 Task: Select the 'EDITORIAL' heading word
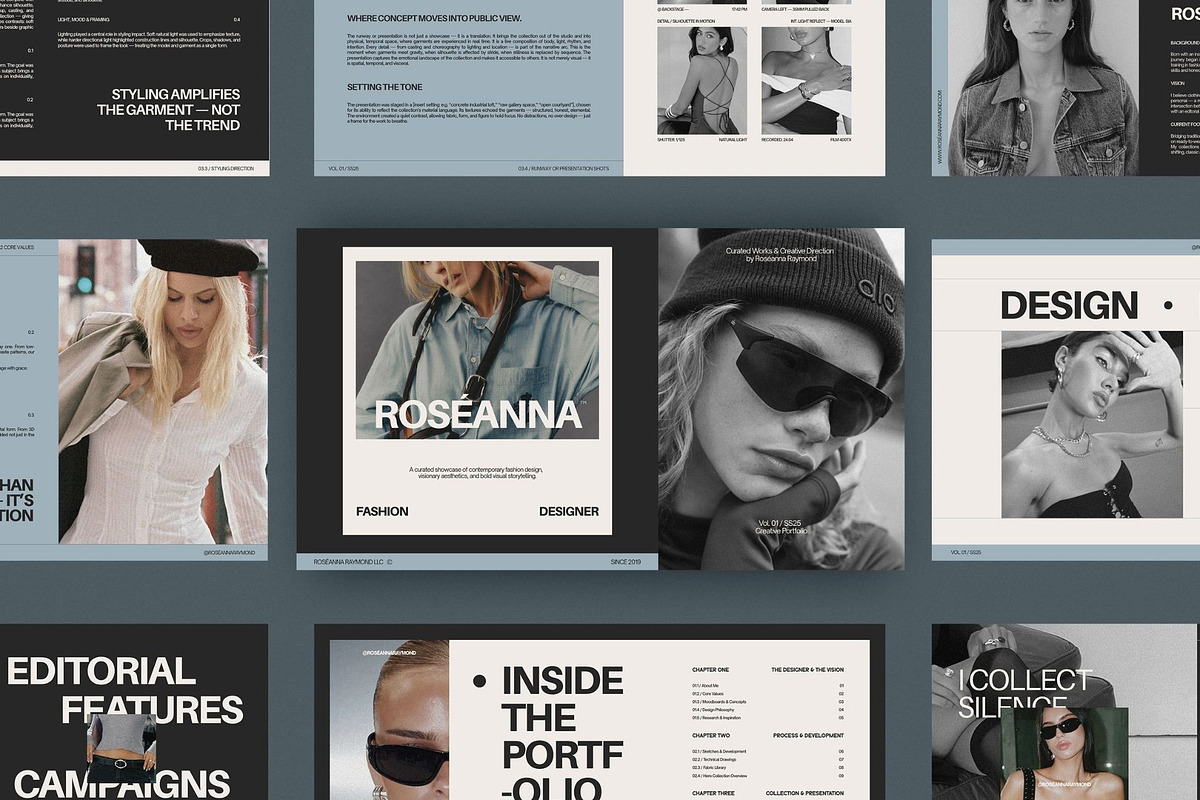point(101,671)
